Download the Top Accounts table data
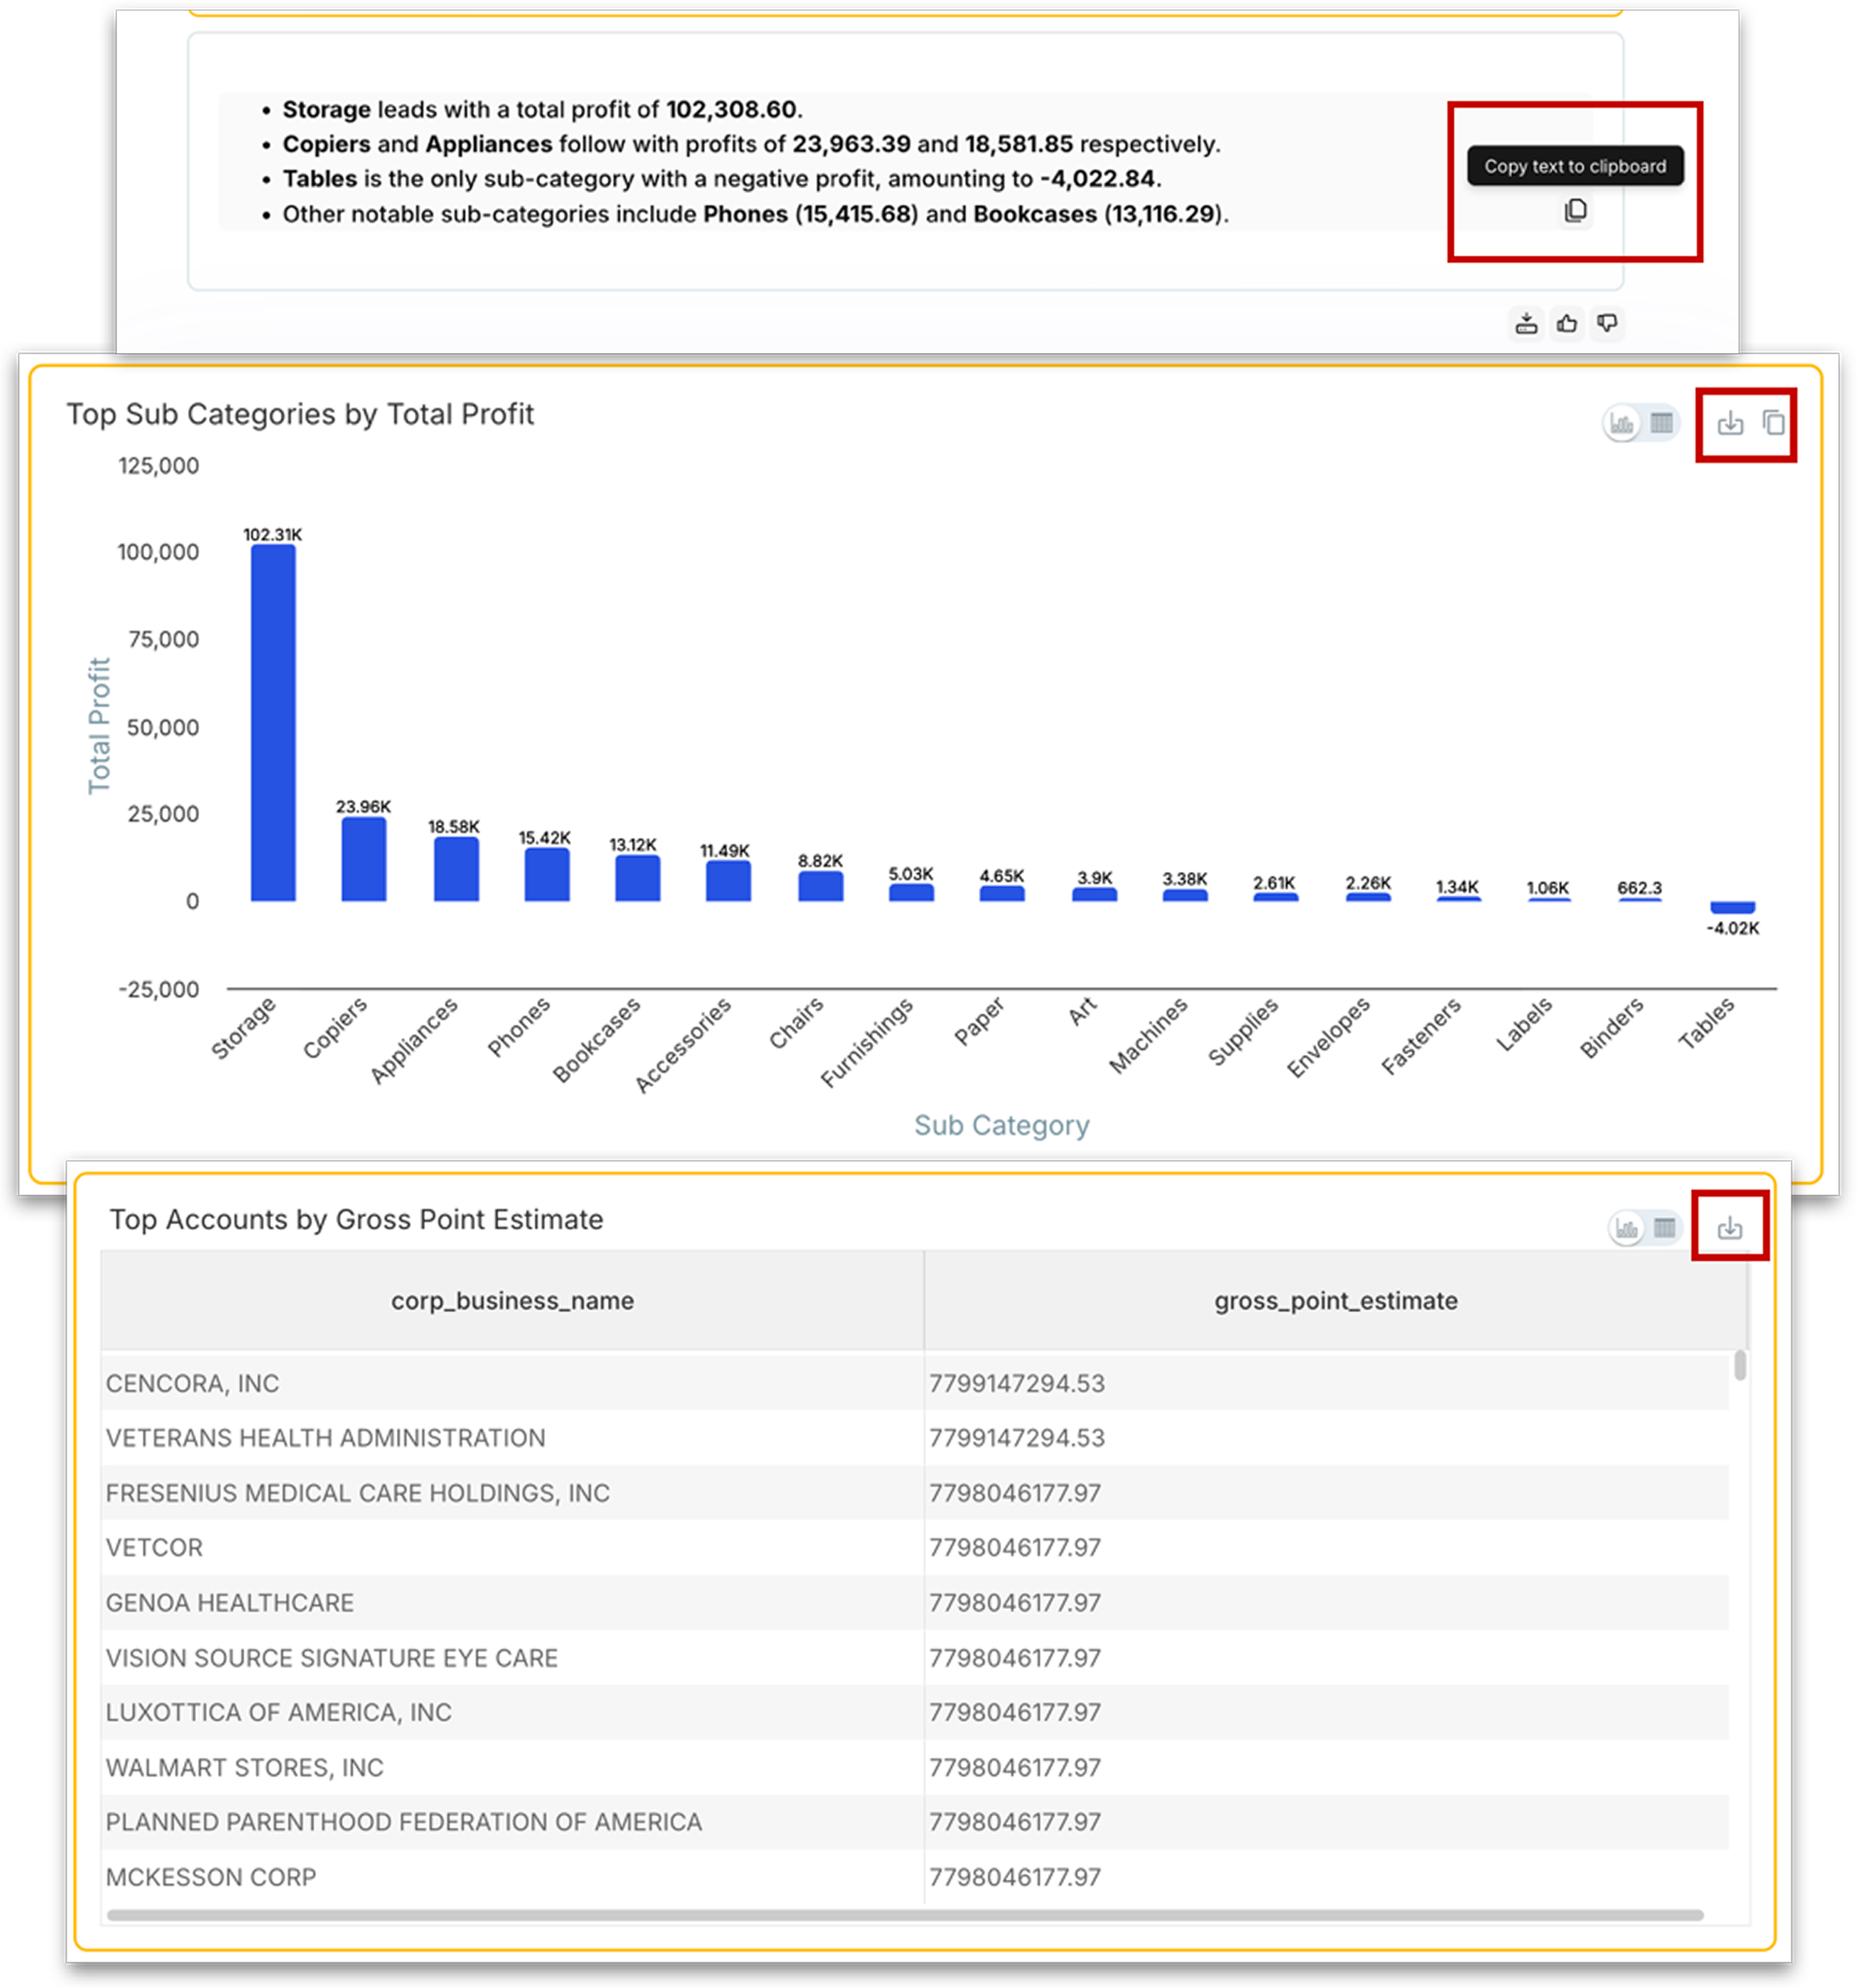Screen dimensions: 1858x1988 (1730, 1228)
